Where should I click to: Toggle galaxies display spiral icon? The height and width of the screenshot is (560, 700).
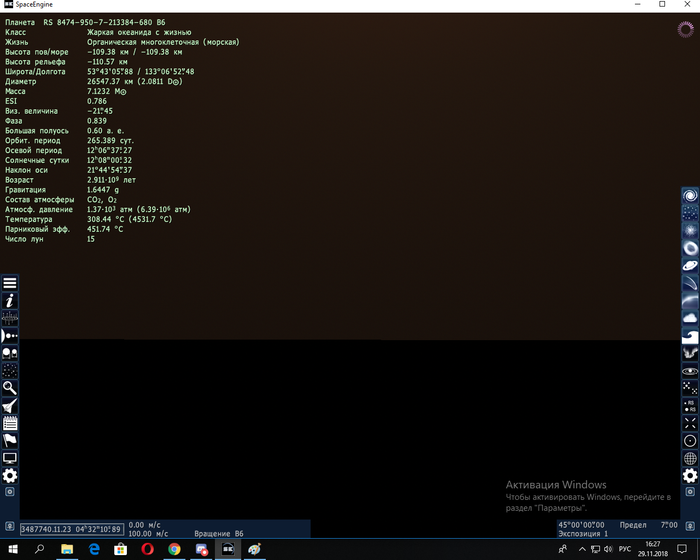(690, 196)
